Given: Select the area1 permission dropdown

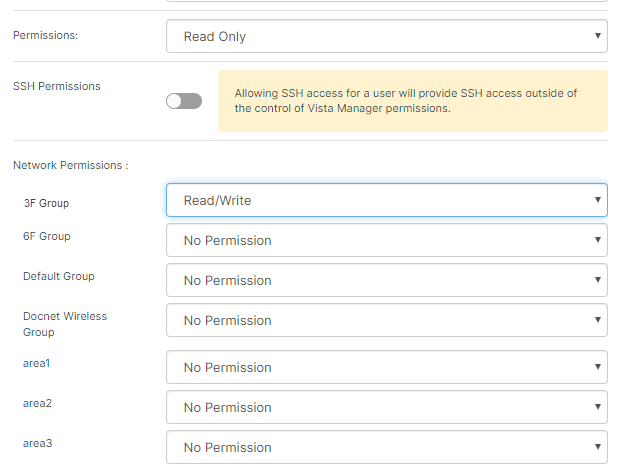Looking at the screenshot, I should tap(386, 367).
